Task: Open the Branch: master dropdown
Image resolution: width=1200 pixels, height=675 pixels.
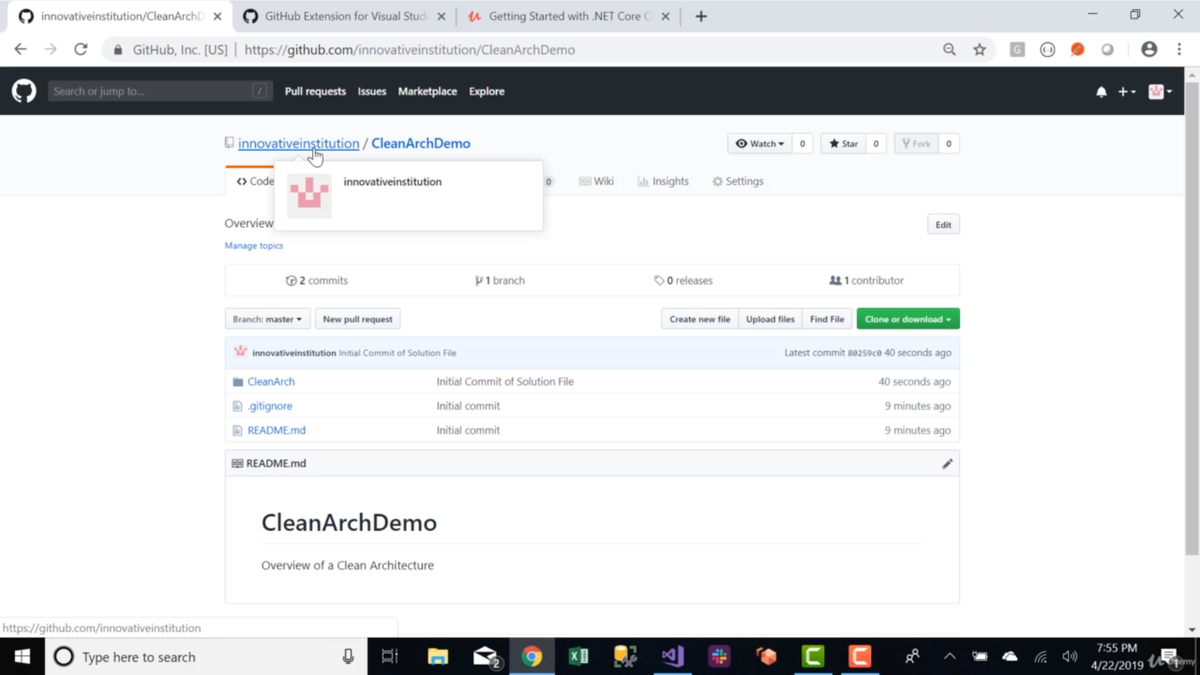Action: [267, 319]
